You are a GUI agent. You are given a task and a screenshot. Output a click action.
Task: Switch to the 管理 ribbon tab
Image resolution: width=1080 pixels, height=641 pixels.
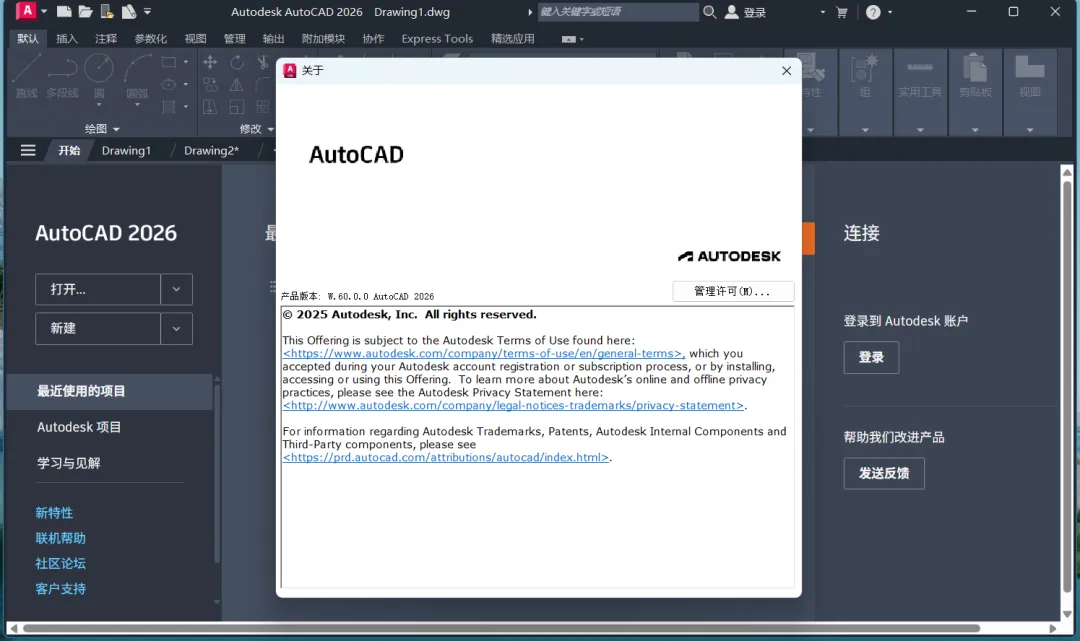click(234, 39)
